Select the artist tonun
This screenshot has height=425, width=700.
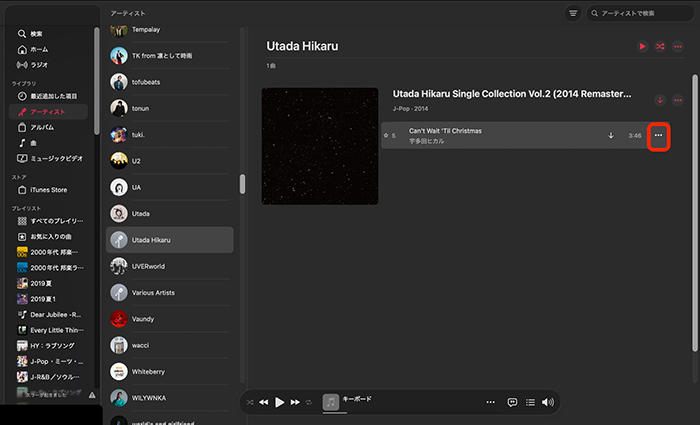tap(170, 108)
